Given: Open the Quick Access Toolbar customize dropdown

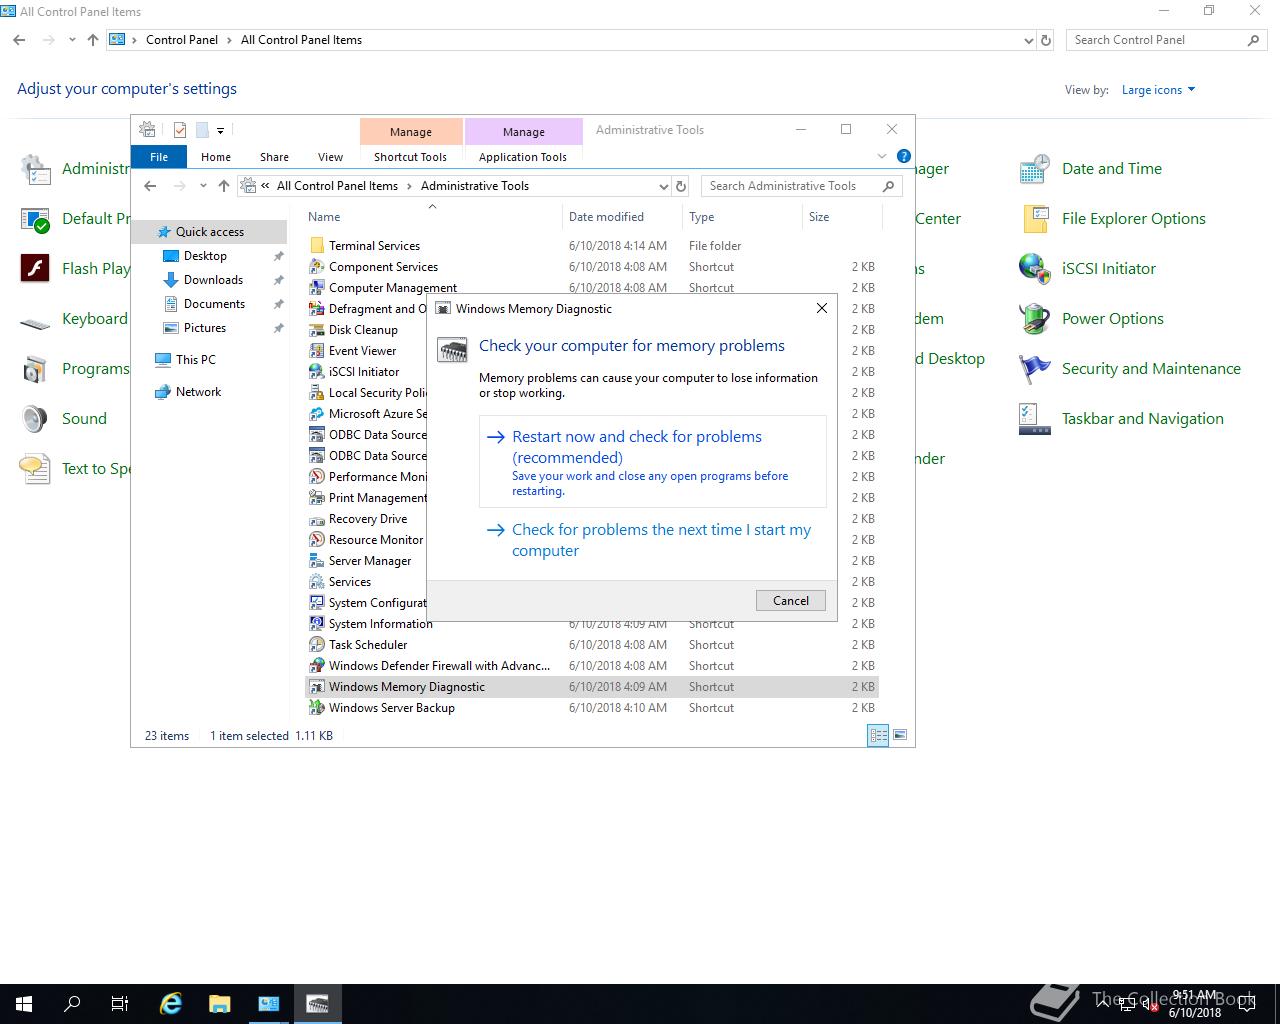Looking at the screenshot, I should click(x=220, y=130).
